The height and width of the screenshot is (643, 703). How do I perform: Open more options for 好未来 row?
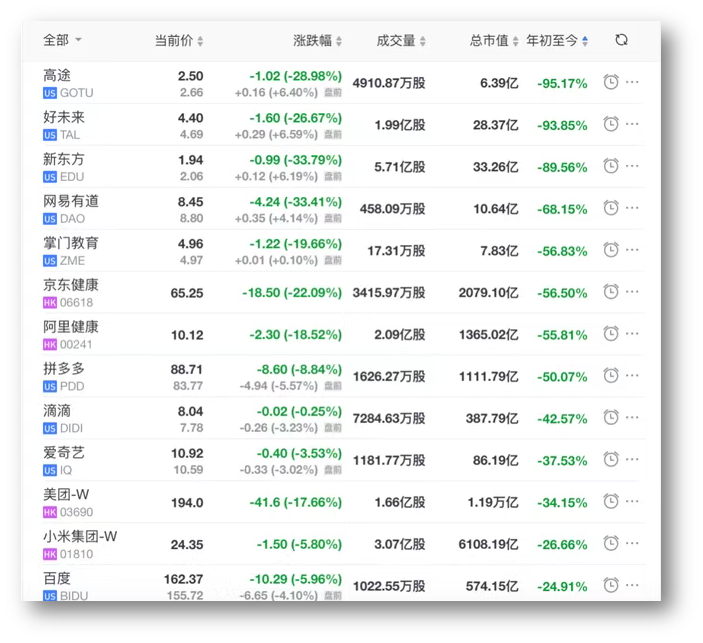pos(632,124)
